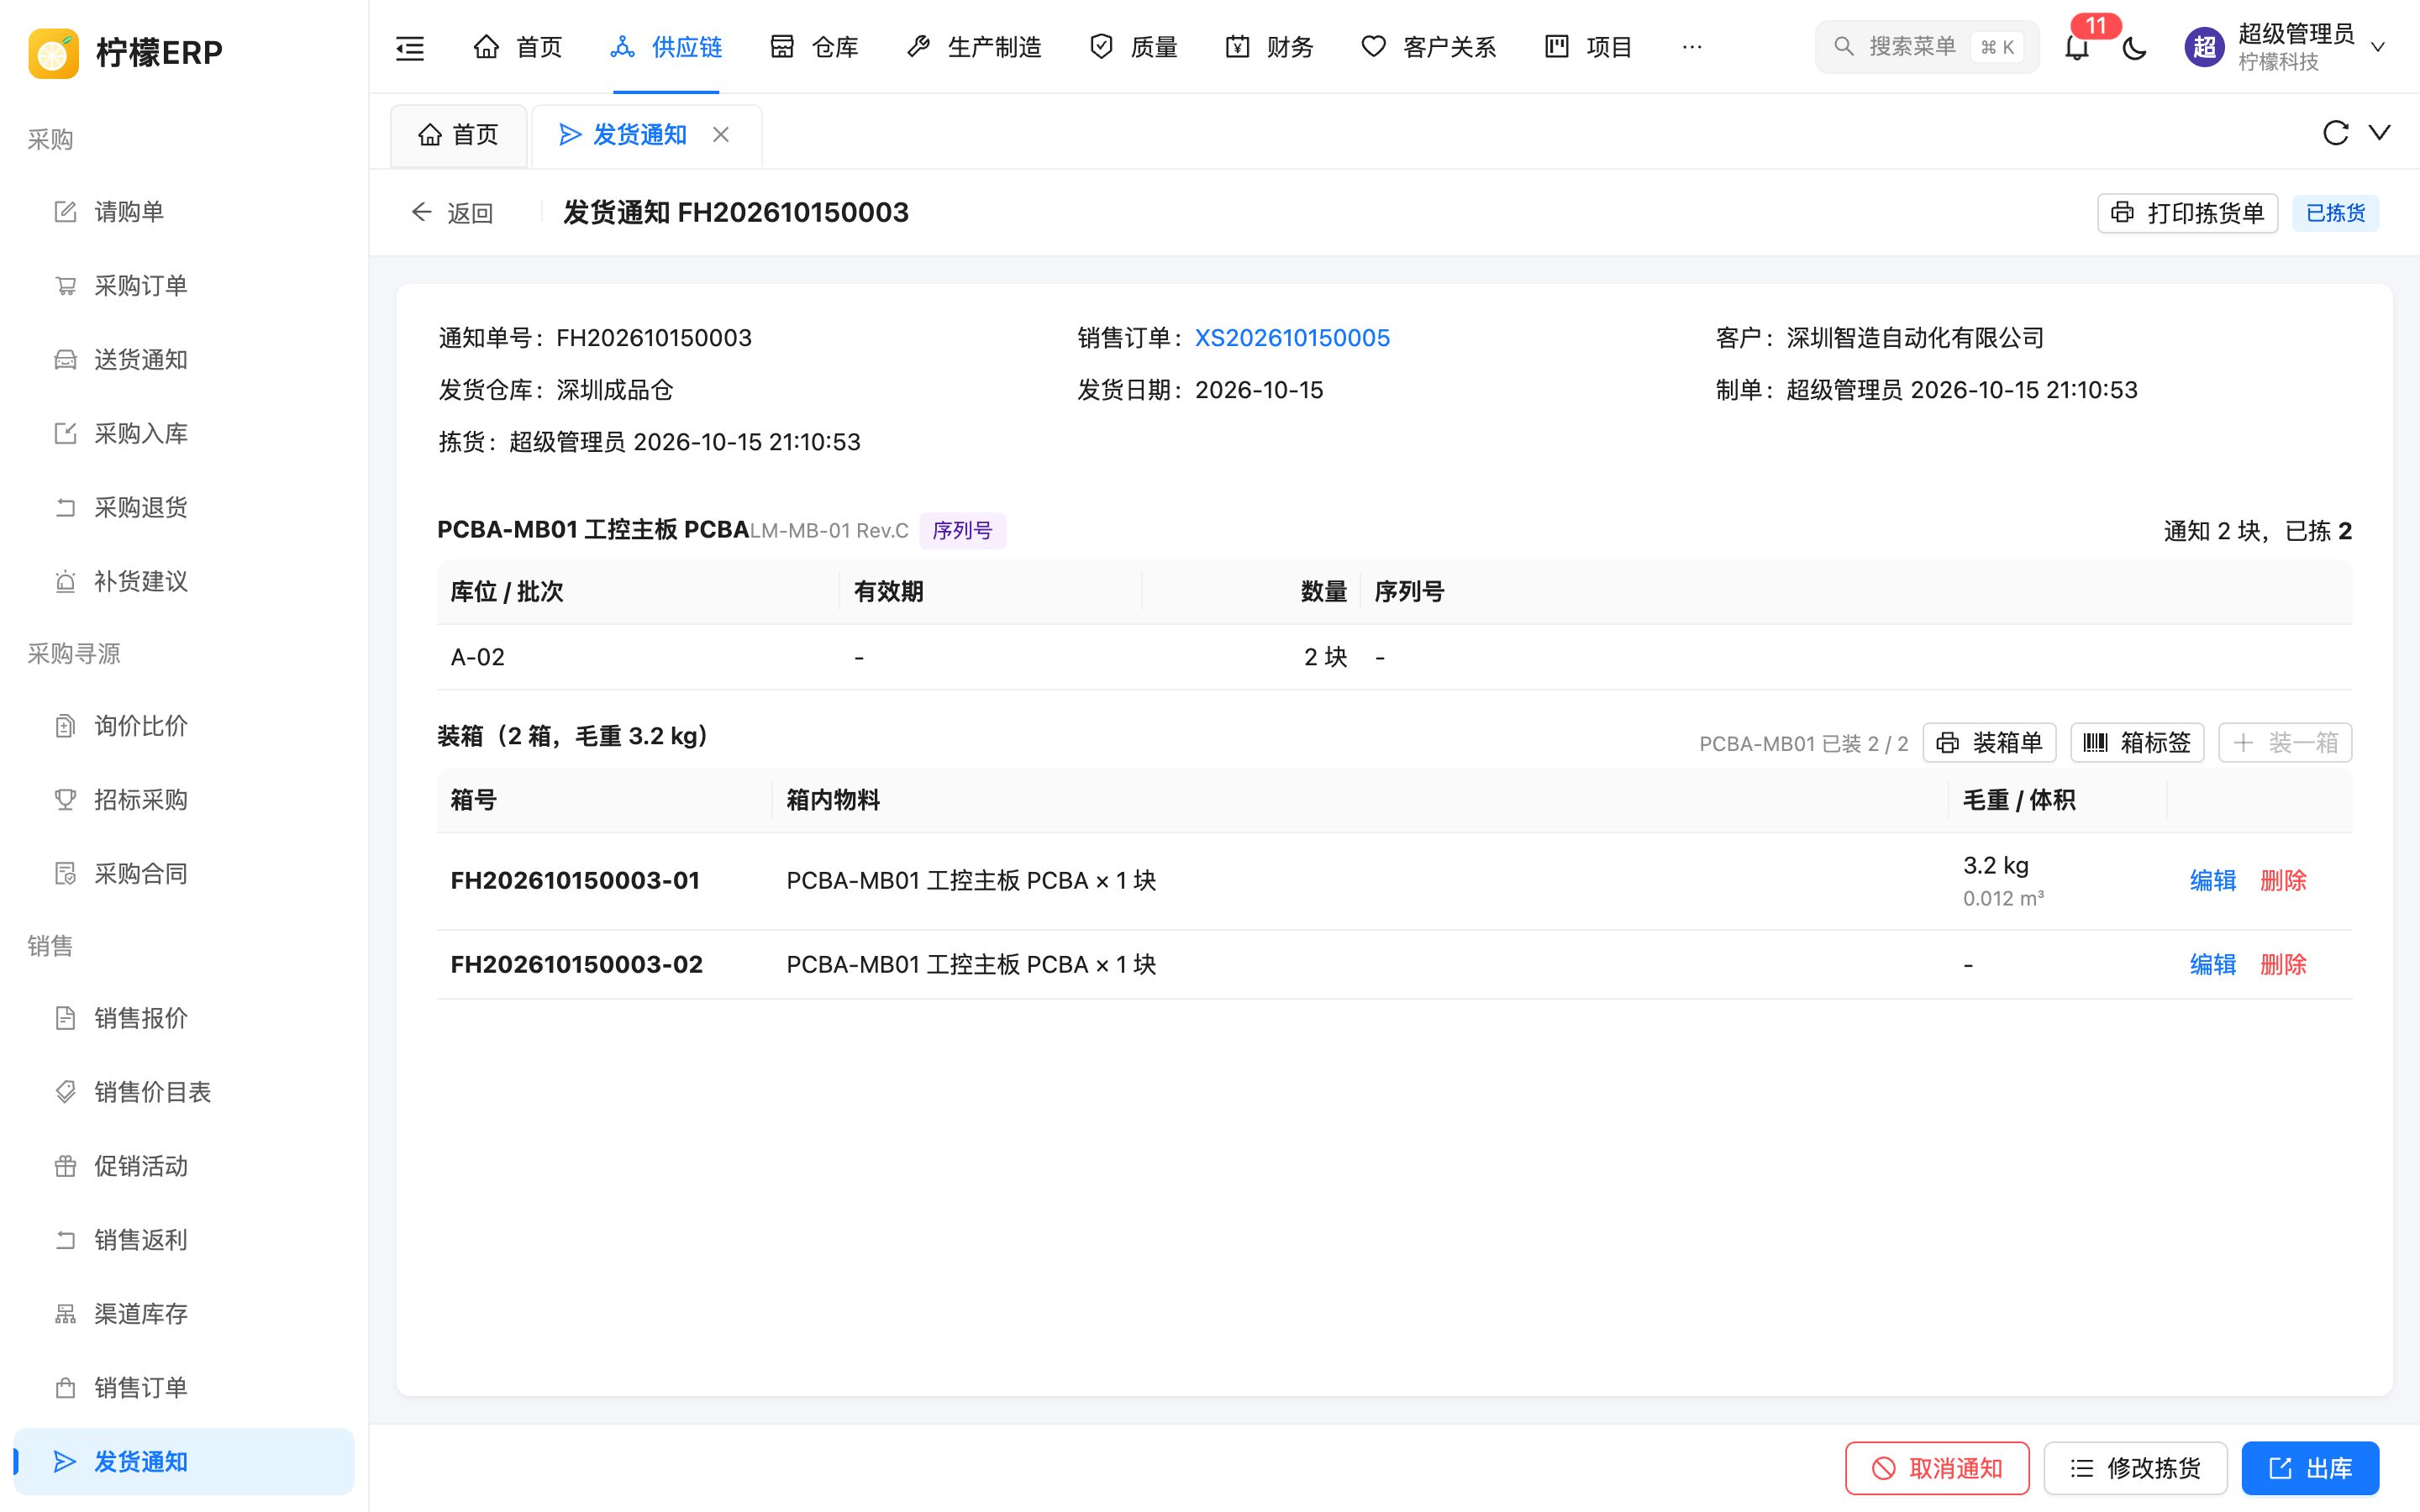
Task: Open 送货通知 in the sidebar
Action: click(x=184, y=360)
